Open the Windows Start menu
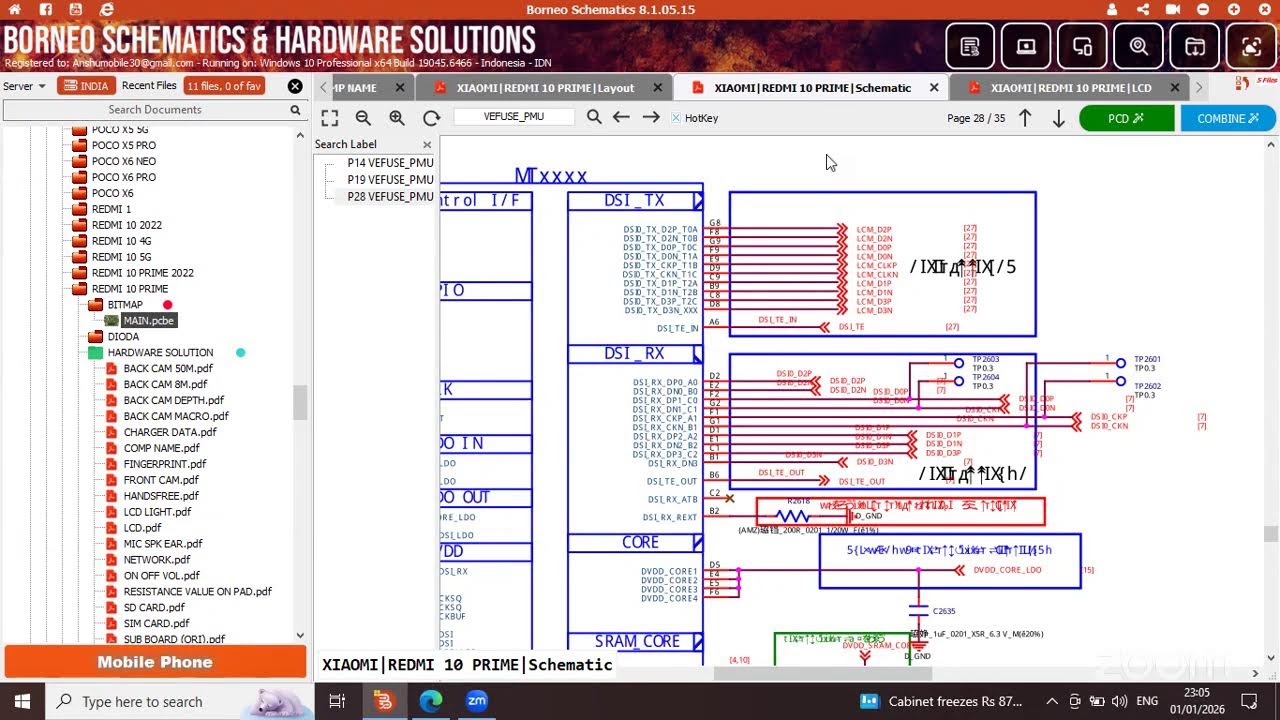 click(22, 701)
